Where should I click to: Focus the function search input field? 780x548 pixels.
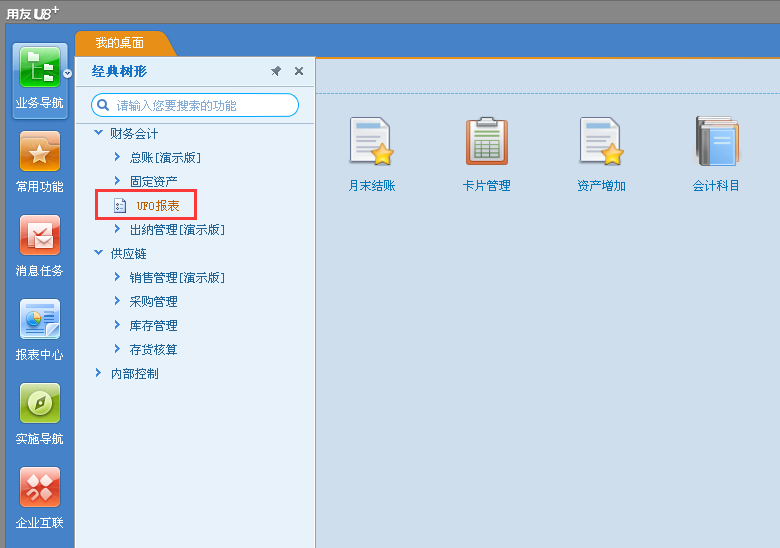(x=195, y=105)
